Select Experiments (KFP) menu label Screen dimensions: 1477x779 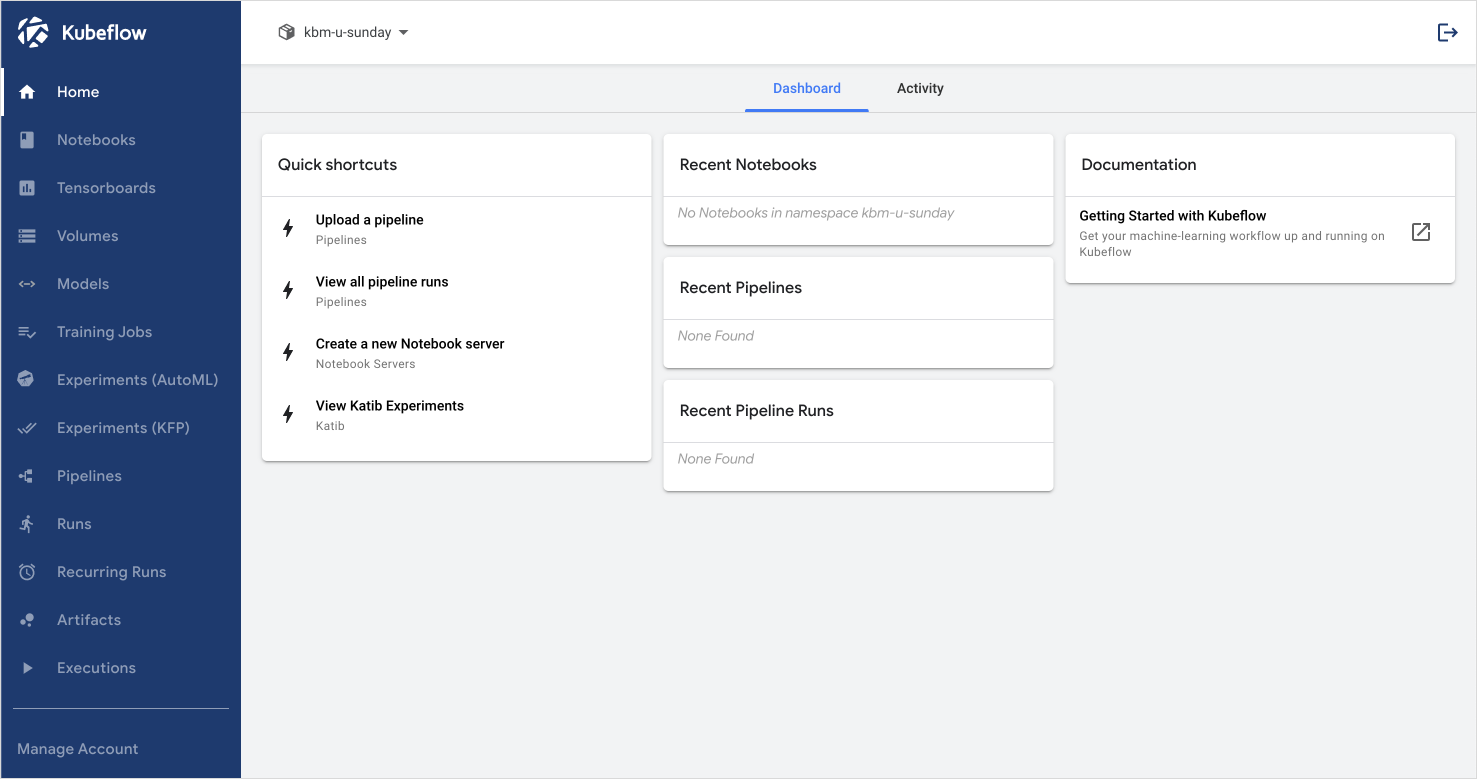pos(123,428)
